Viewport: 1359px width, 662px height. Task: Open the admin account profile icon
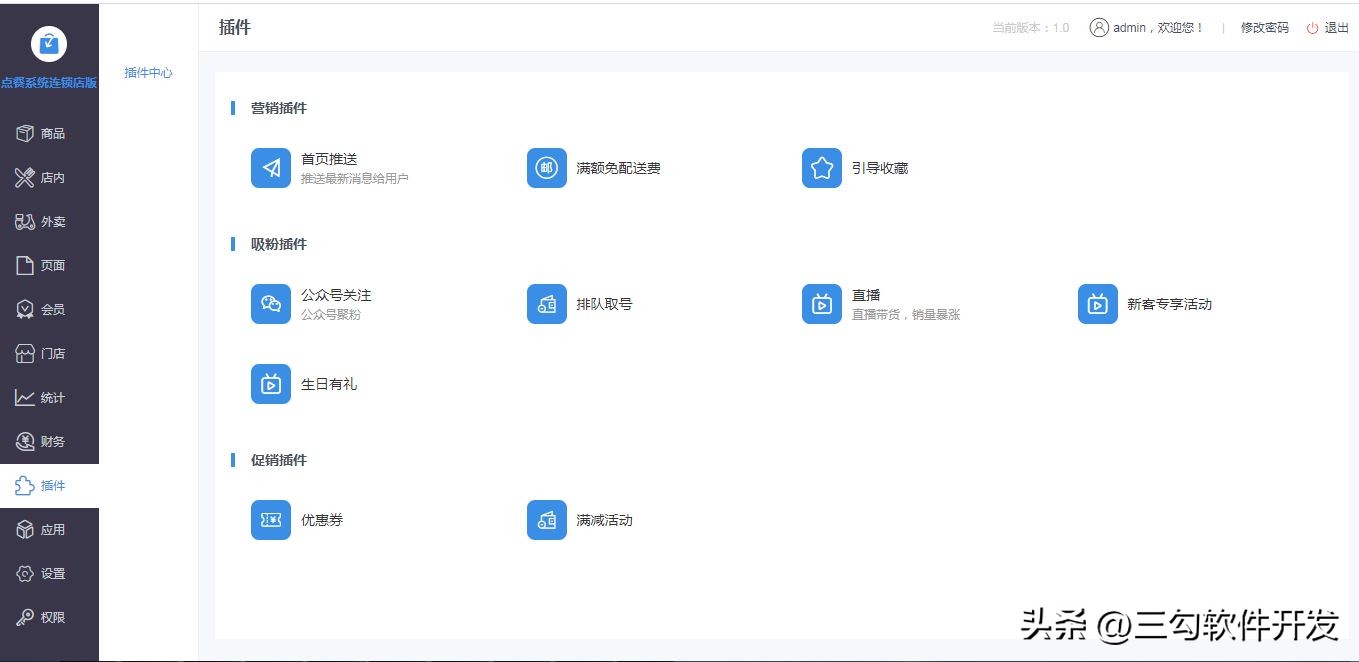coord(1100,27)
